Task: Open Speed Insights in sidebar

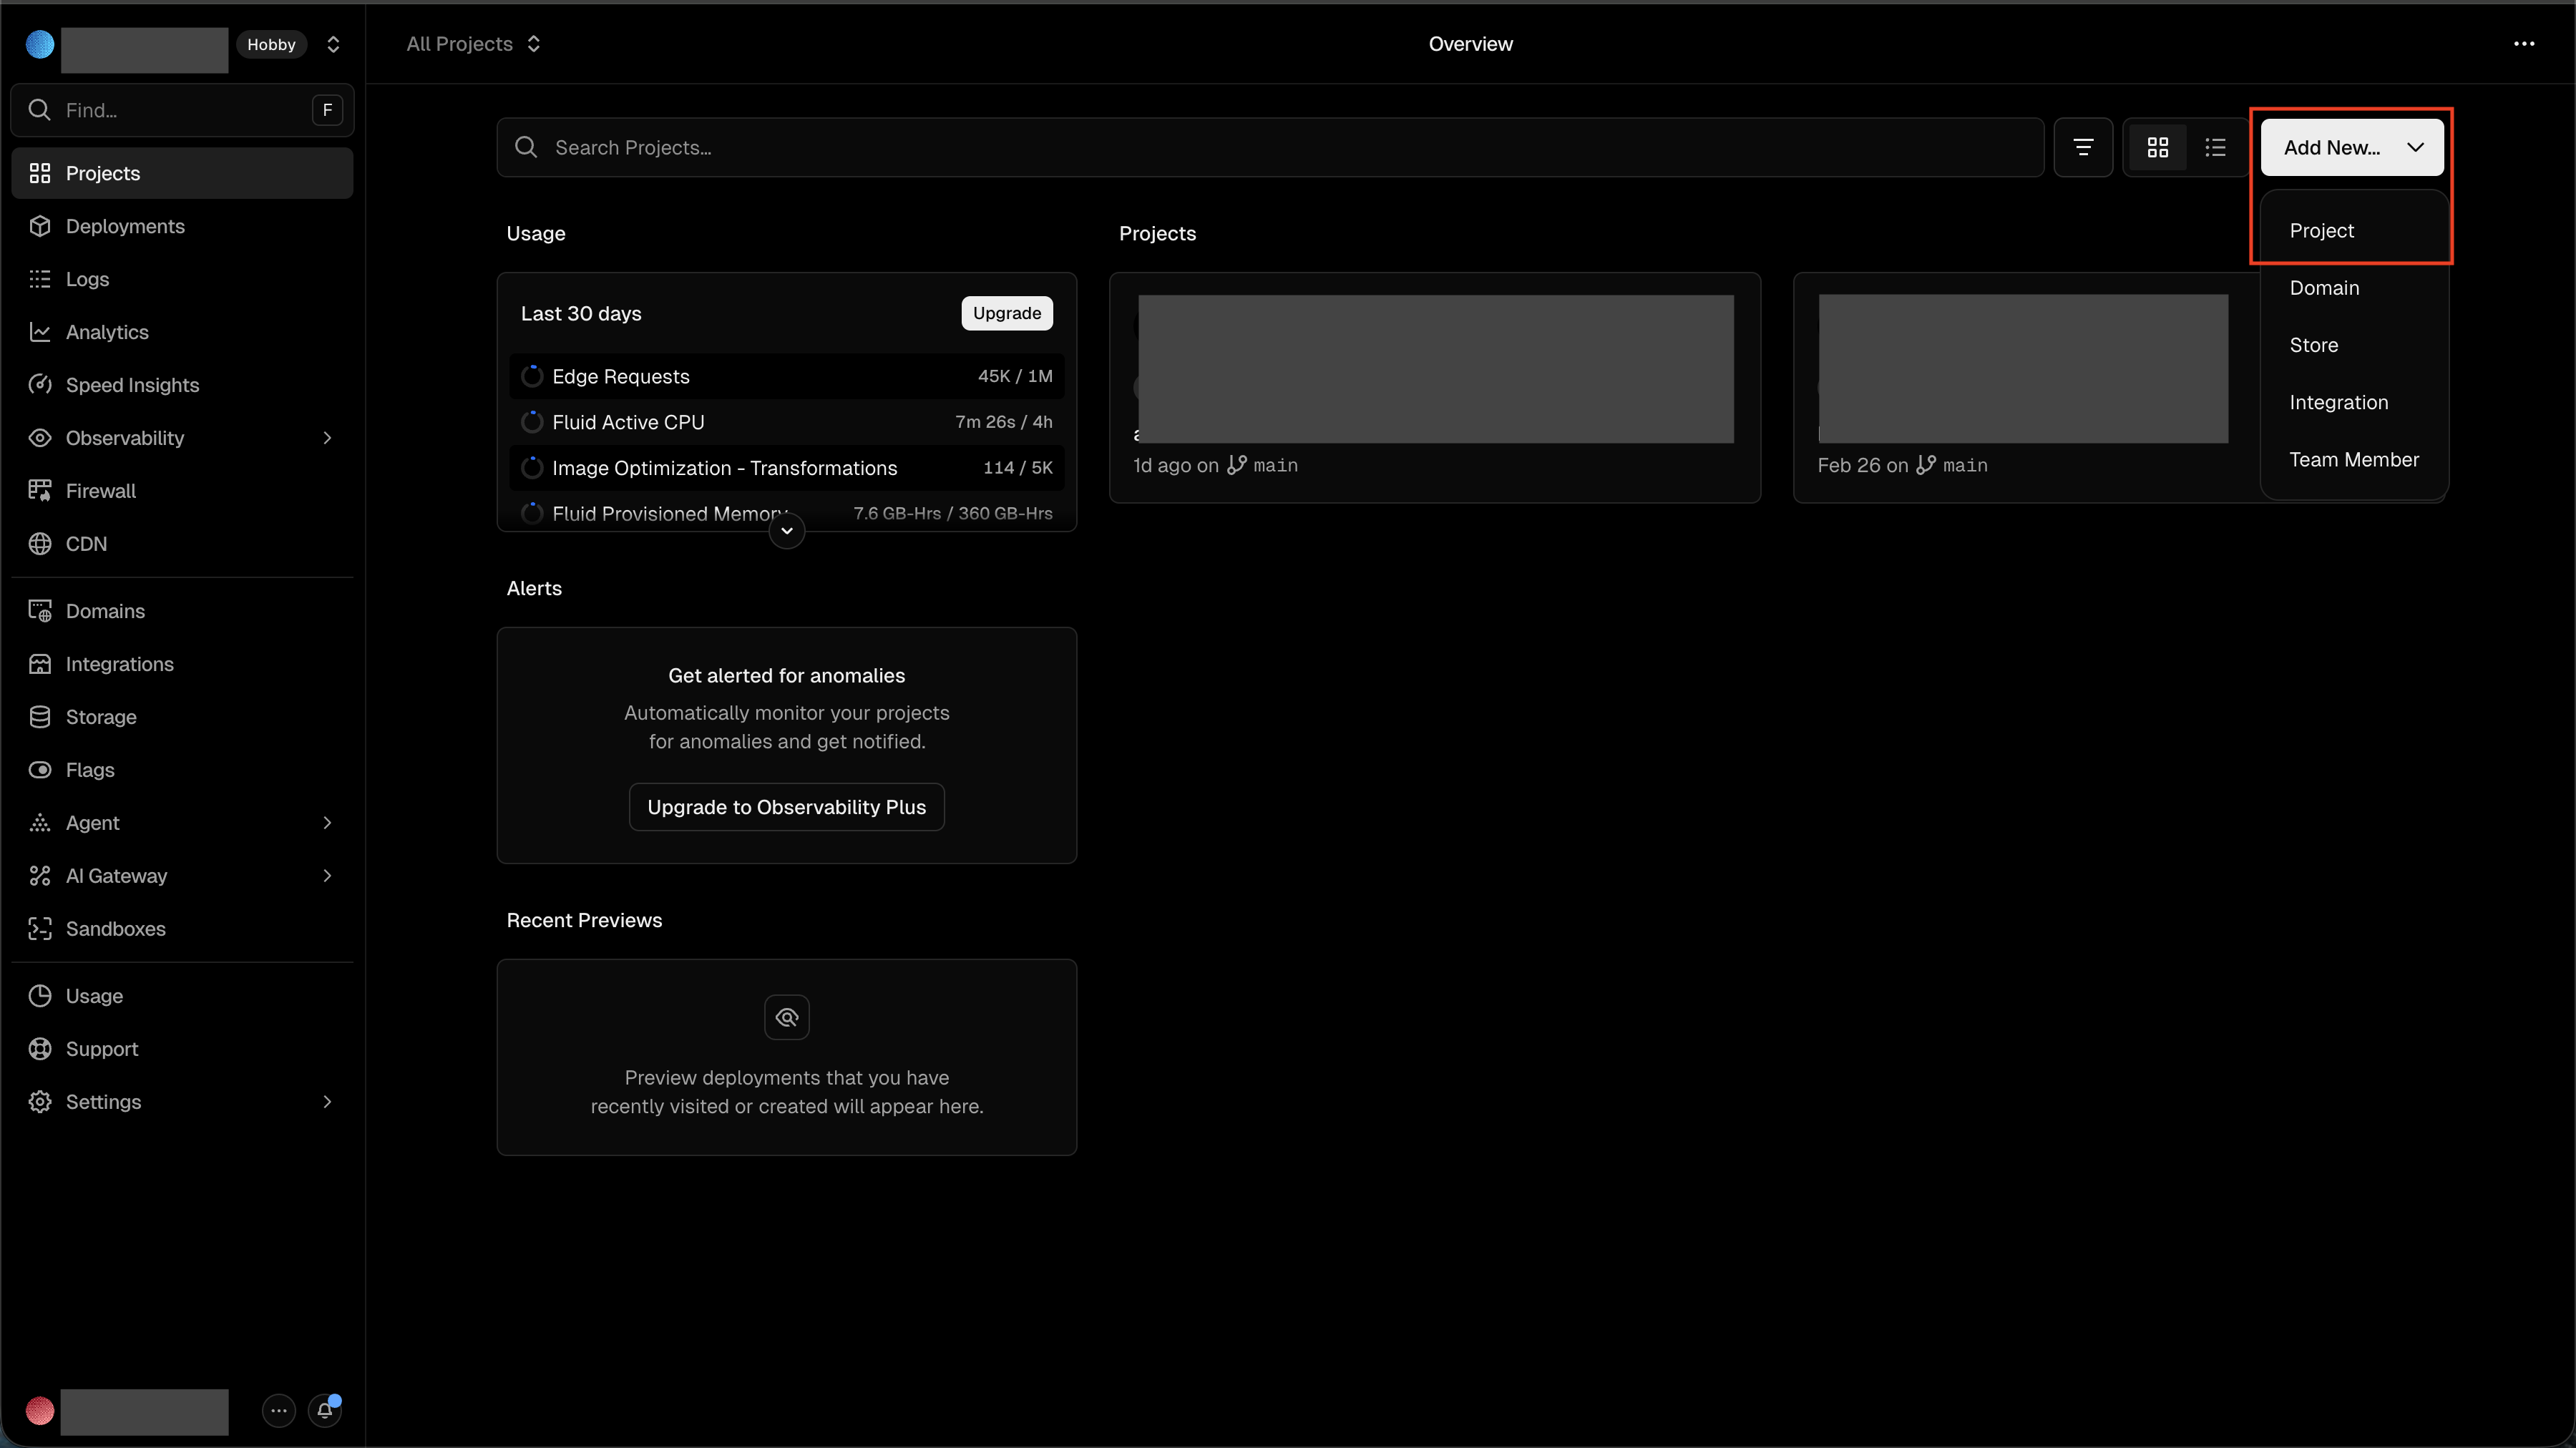Action: click(x=132, y=385)
